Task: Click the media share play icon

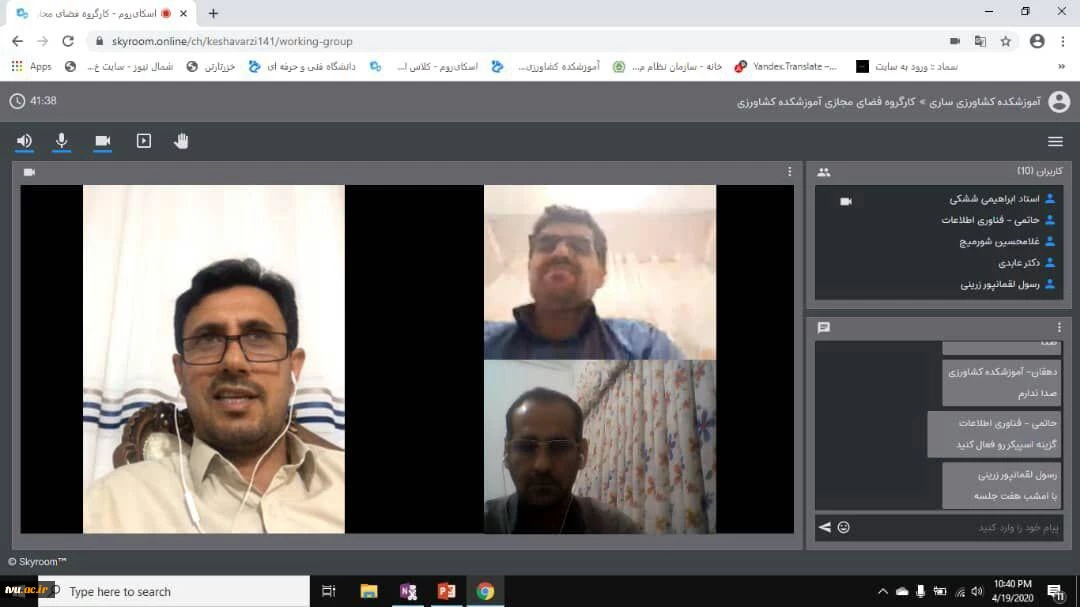Action: (144, 141)
